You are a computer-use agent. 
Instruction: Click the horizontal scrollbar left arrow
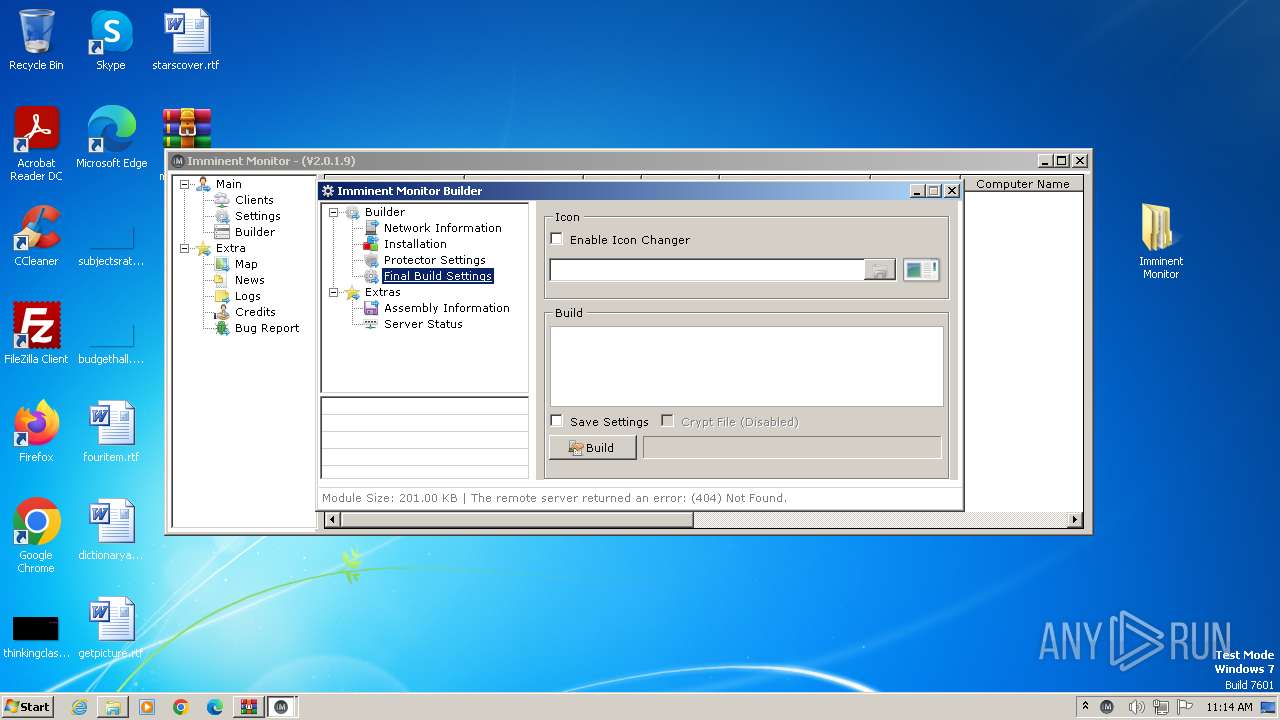(x=332, y=520)
